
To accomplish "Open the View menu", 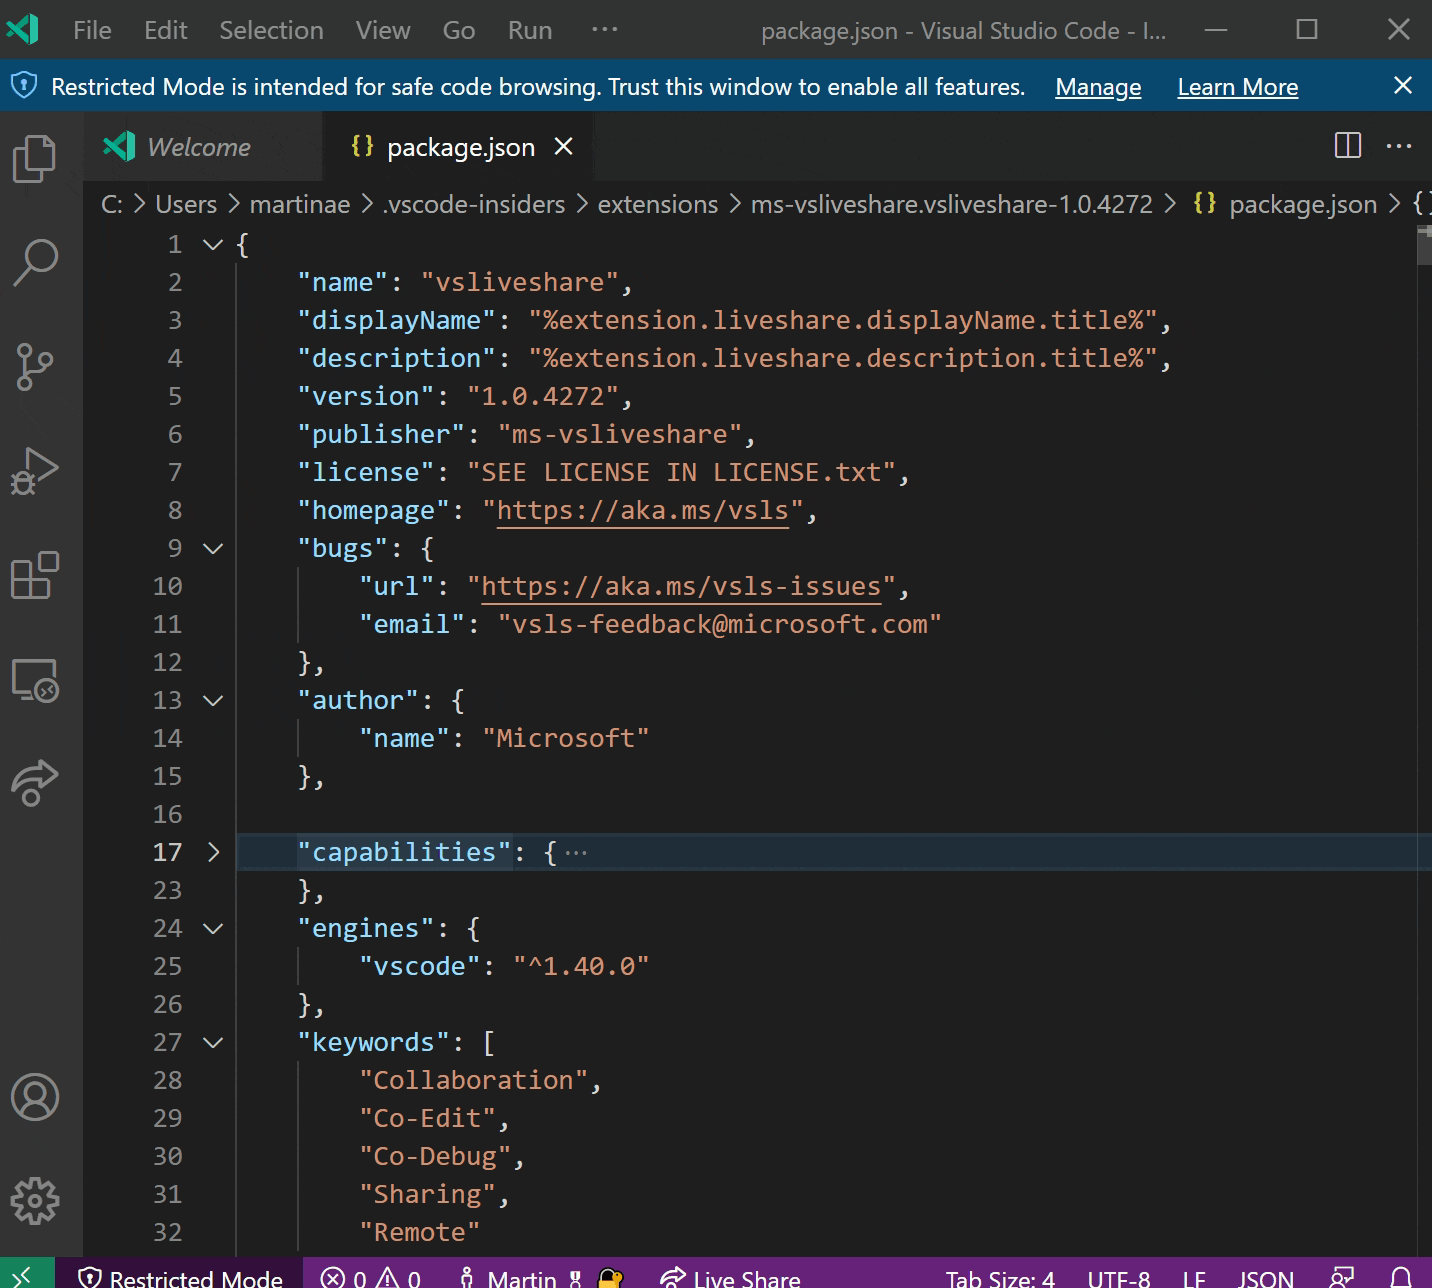I will tap(381, 30).
